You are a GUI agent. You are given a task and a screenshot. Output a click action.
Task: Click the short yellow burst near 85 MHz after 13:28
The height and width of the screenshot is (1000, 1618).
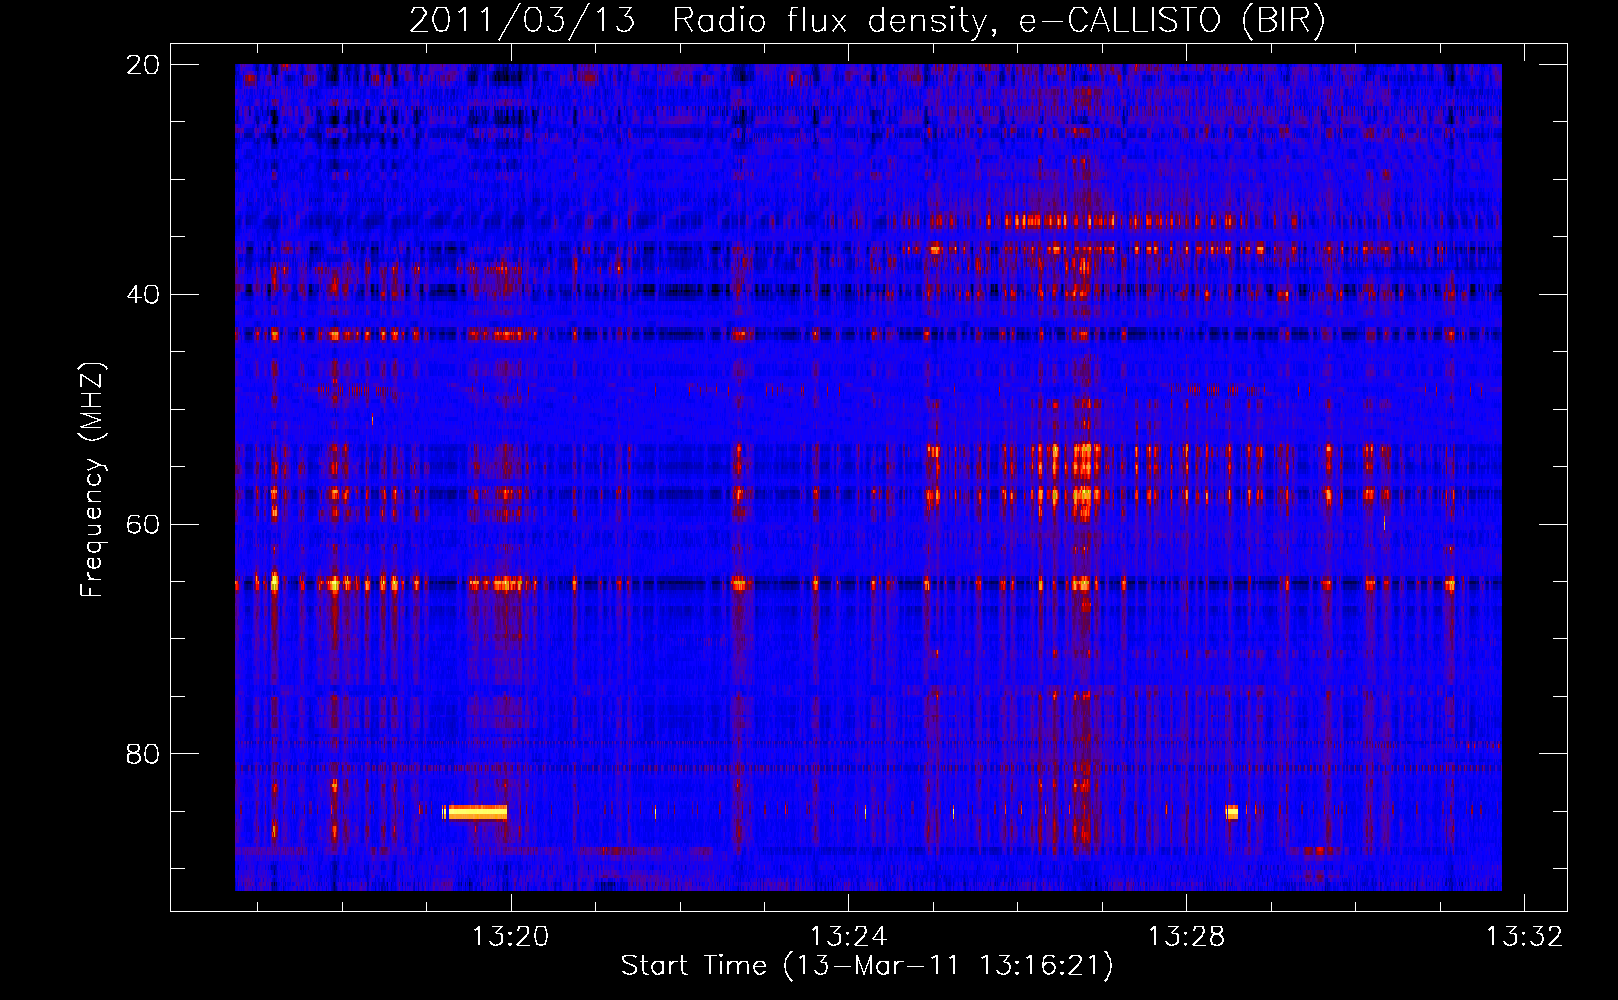click(x=1232, y=812)
